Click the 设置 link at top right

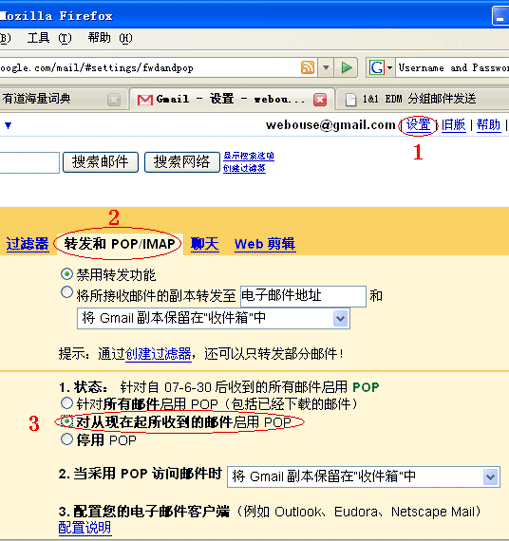coord(418,125)
